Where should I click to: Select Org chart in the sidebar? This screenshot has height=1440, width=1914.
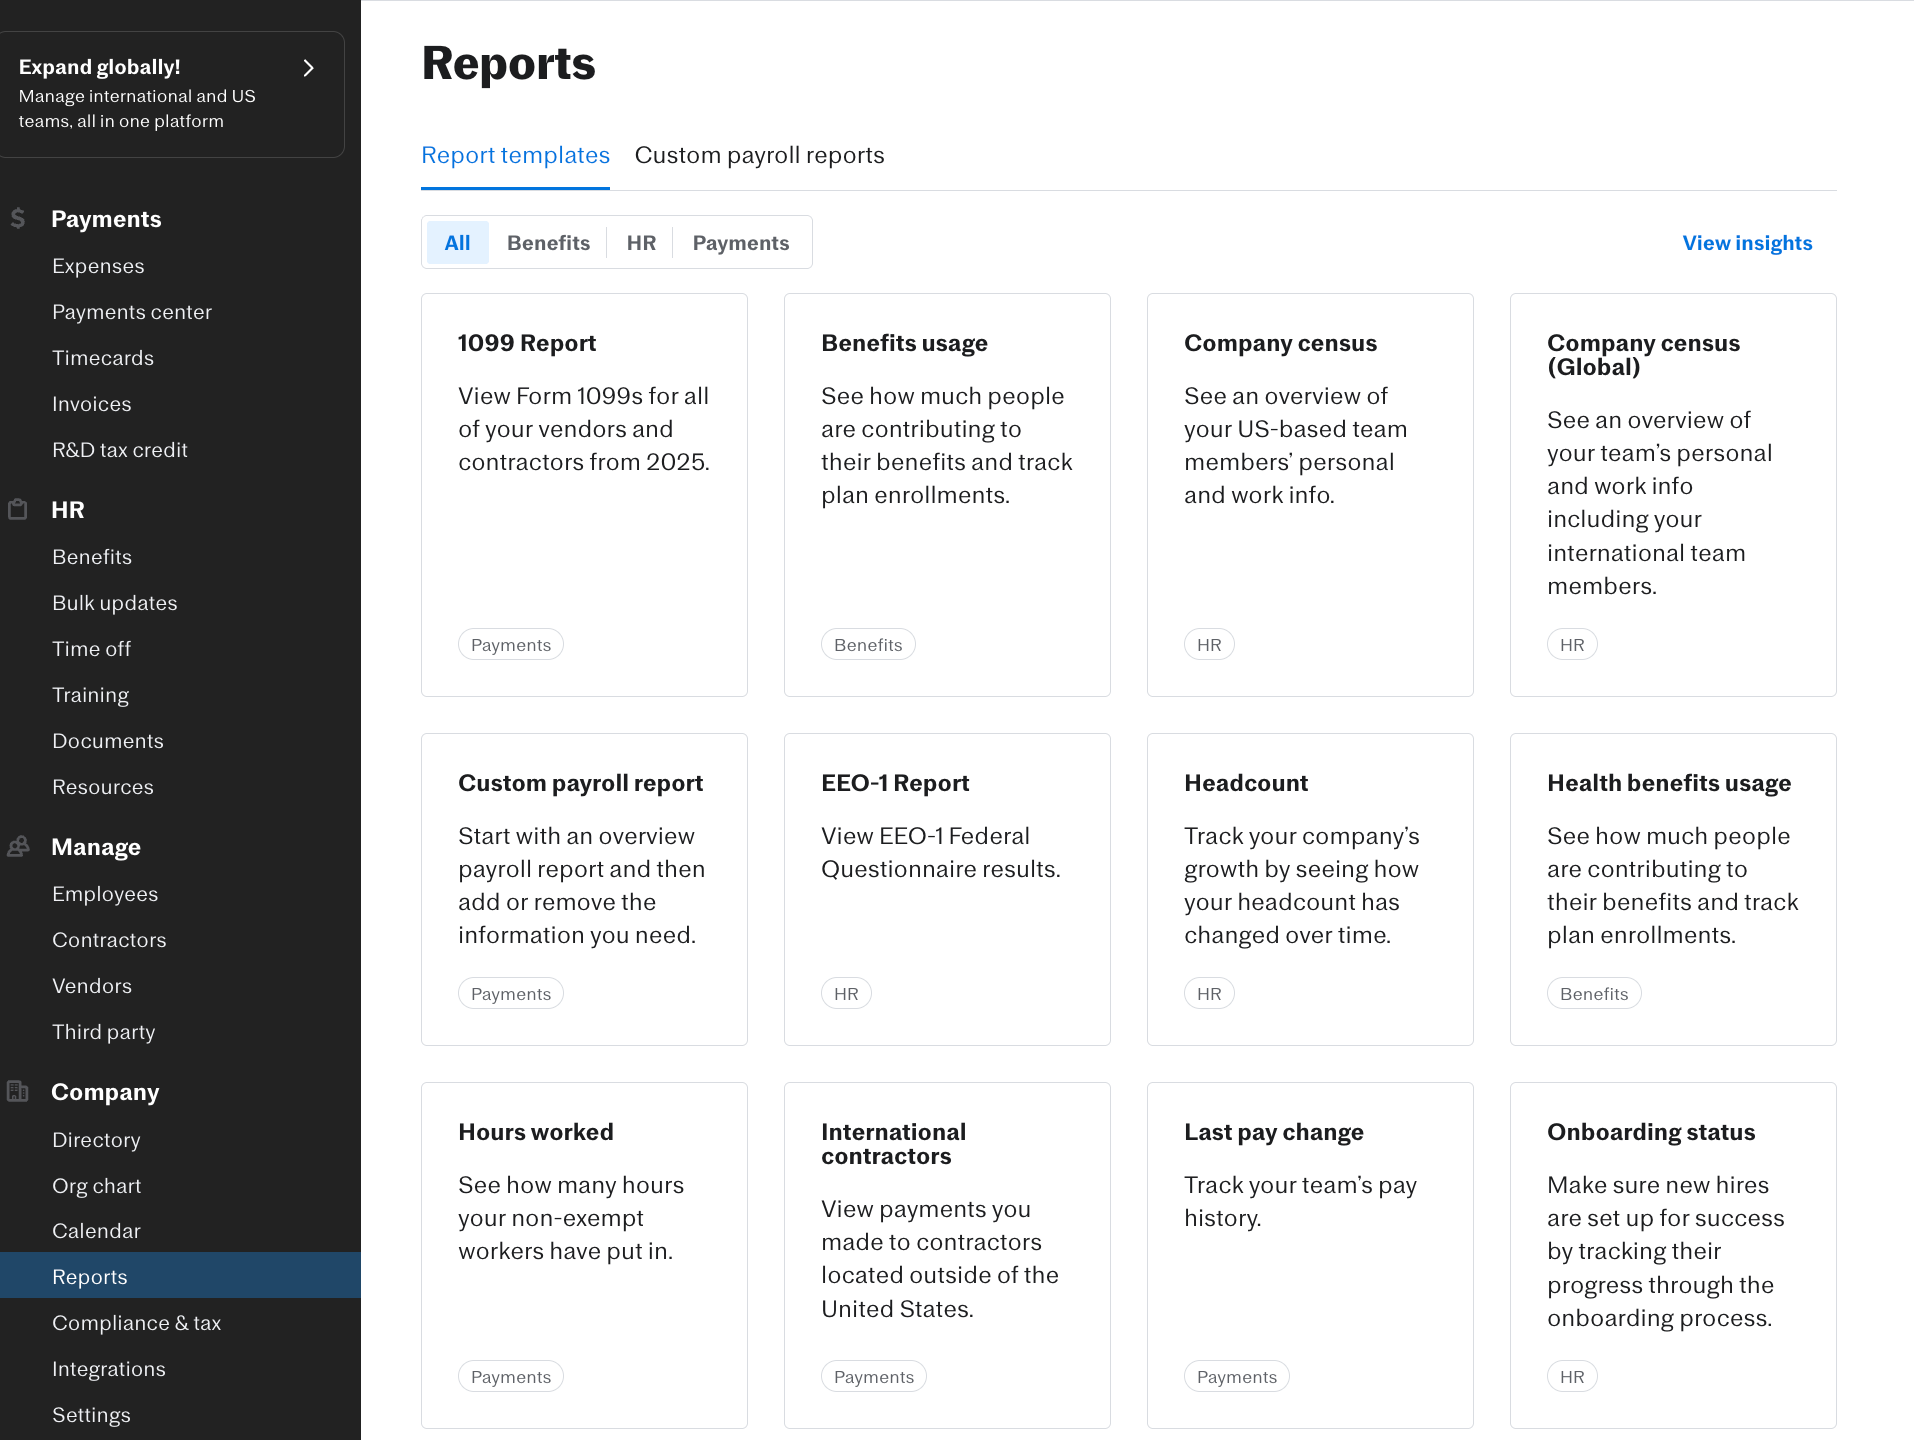coord(97,1185)
